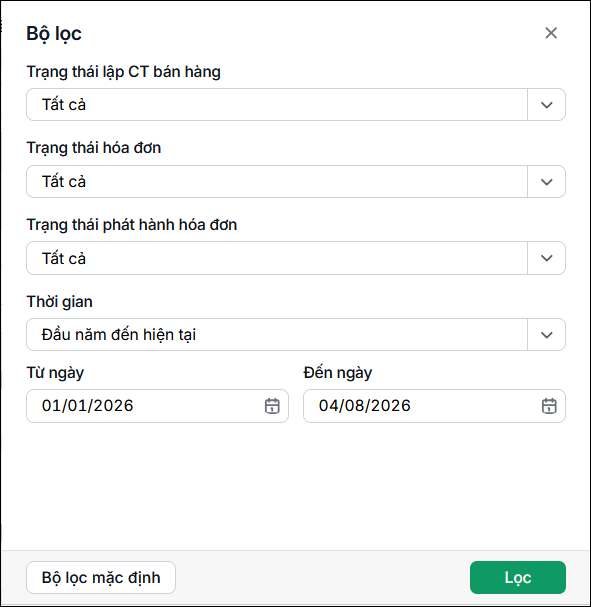The image size is (591, 607).
Task: Close the Bộ lọc filter dialog
Action: [551, 33]
